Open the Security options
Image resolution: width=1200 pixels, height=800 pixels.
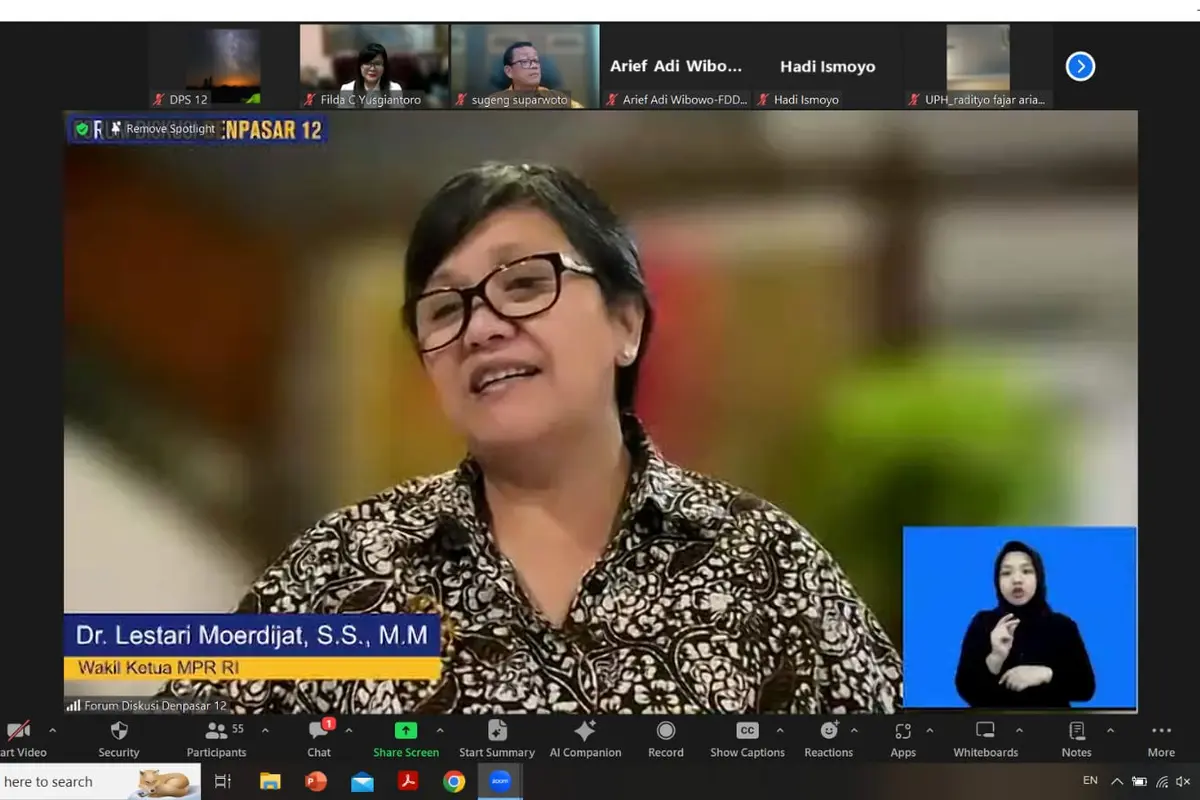tap(119, 740)
